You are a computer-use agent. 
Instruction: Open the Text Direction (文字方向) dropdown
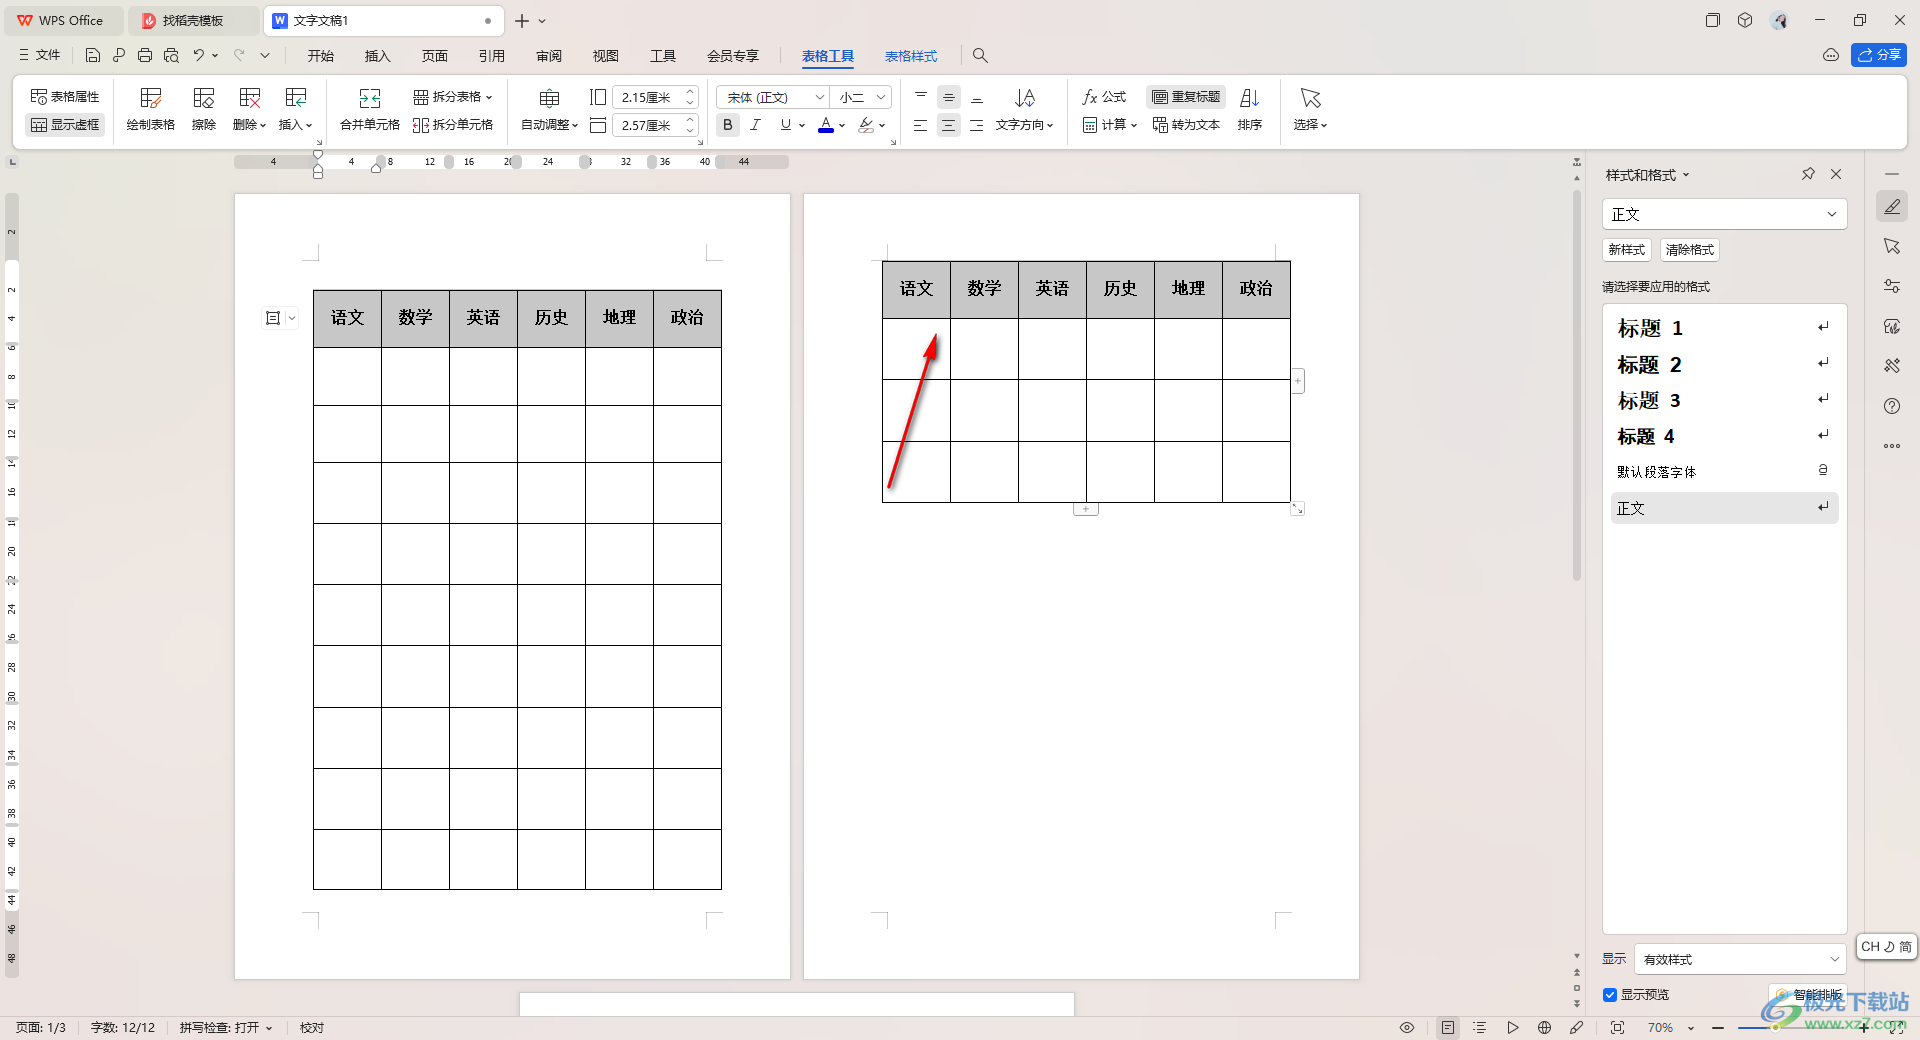tap(1025, 125)
